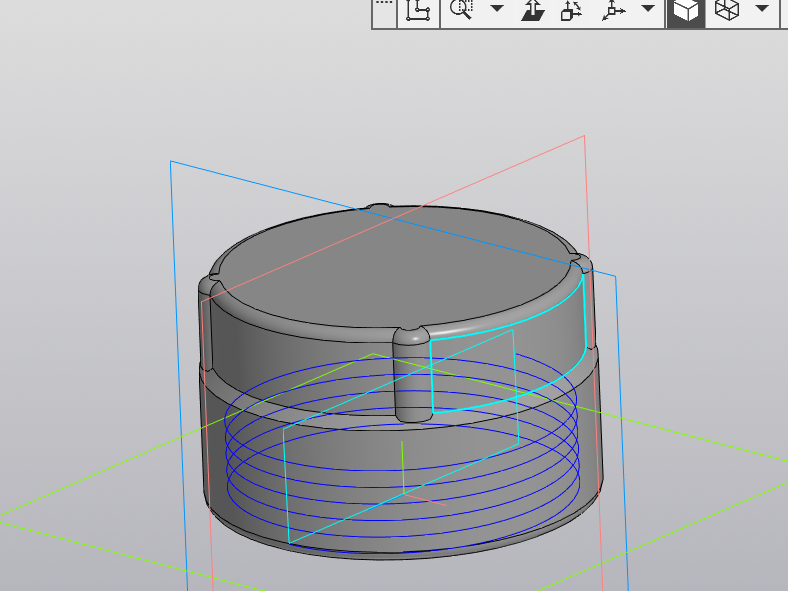The height and width of the screenshot is (591, 788).
Task: Click the rotate view icon
Action: pos(571,10)
